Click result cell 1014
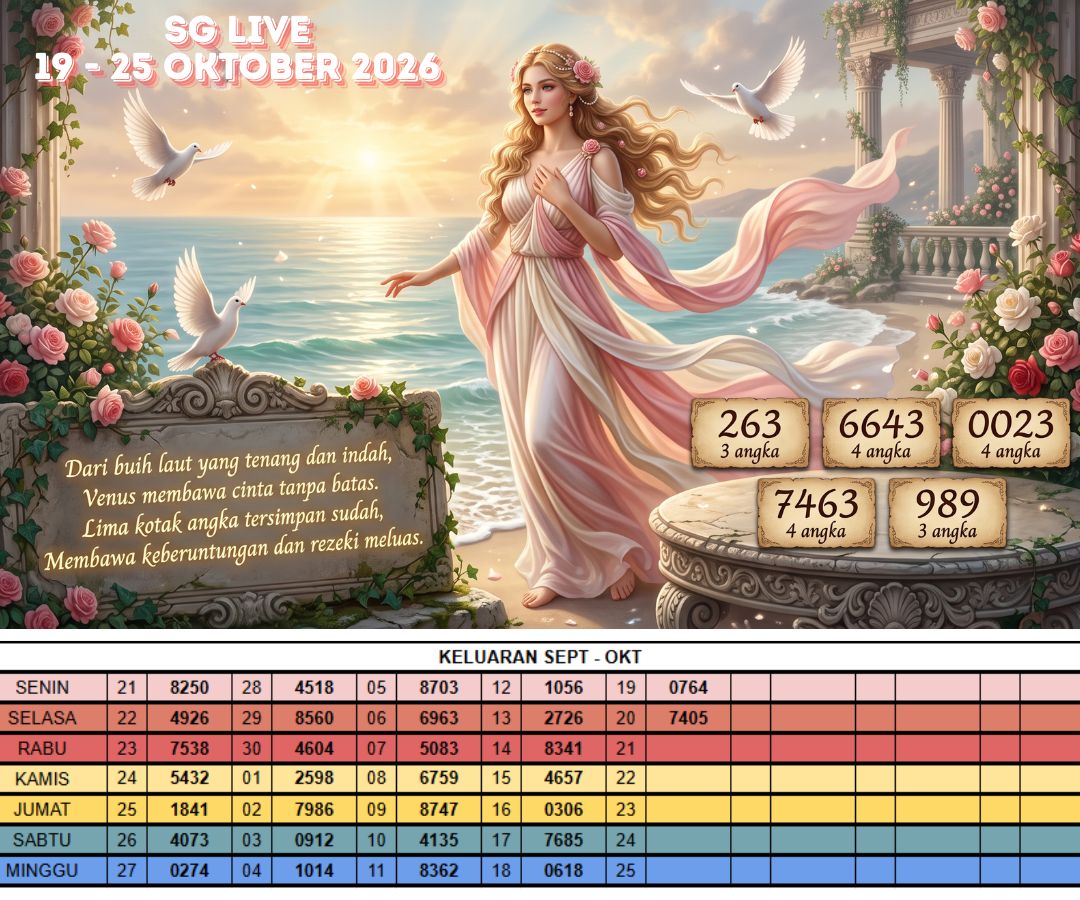Viewport: 1080px width, 900px height. tap(314, 870)
